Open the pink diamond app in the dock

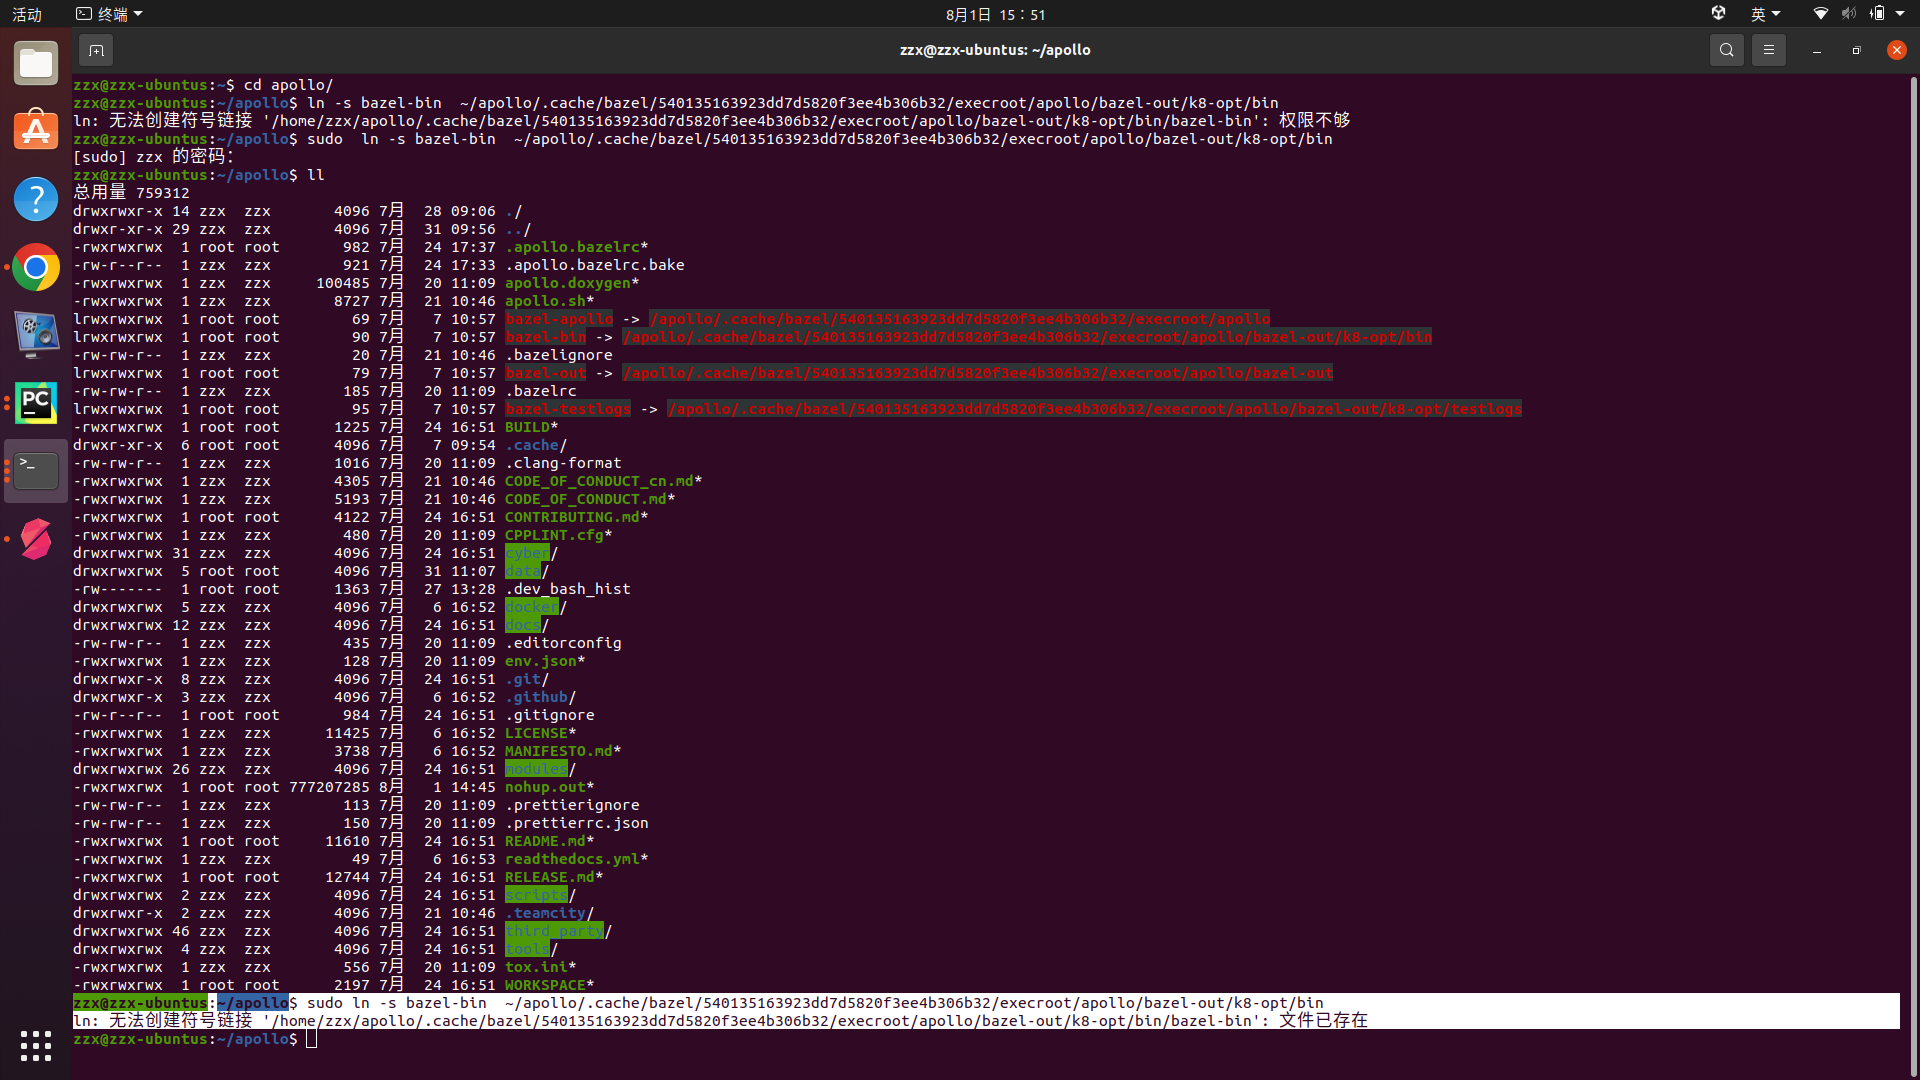point(35,538)
